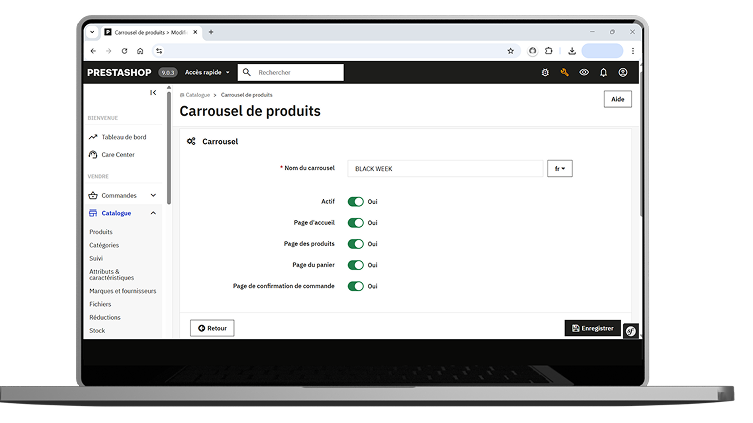Open the Fichiers submenu item
Screen dimensions: 753x423
click(100, 304)
